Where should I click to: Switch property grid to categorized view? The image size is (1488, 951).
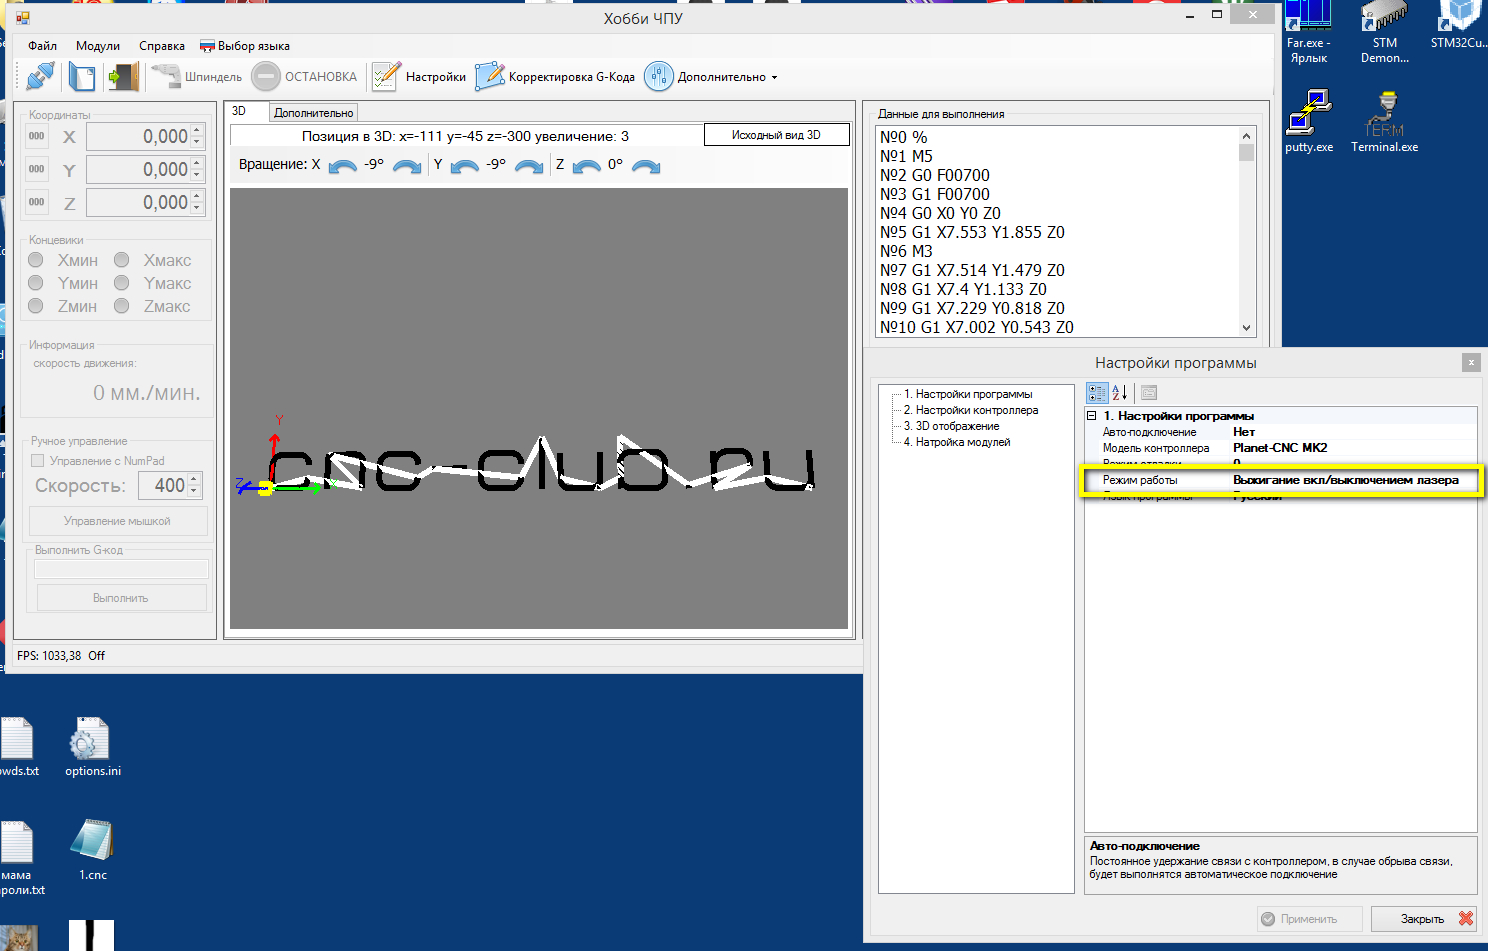1097,393
